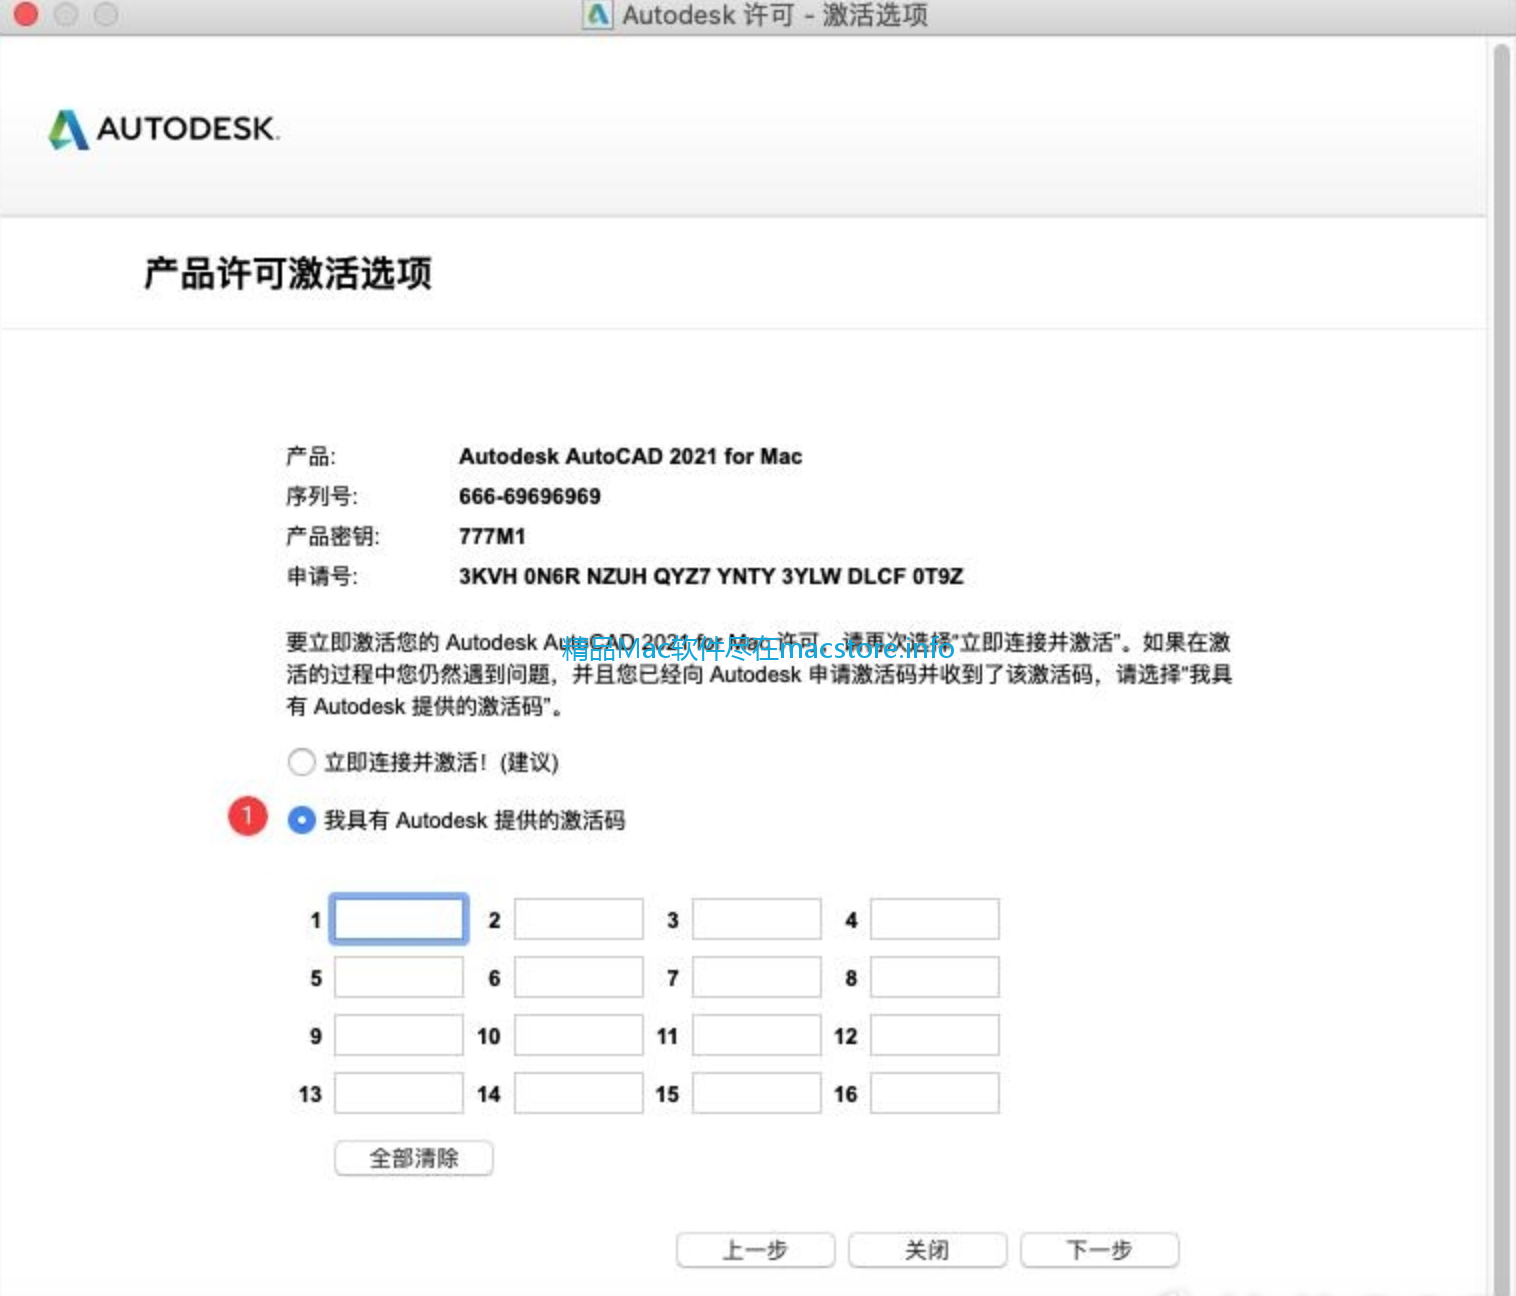Proceed with 下一步 button
This screenshot has height=1296, width=1516.
pyautogui.click(x=1099, y=1250)
